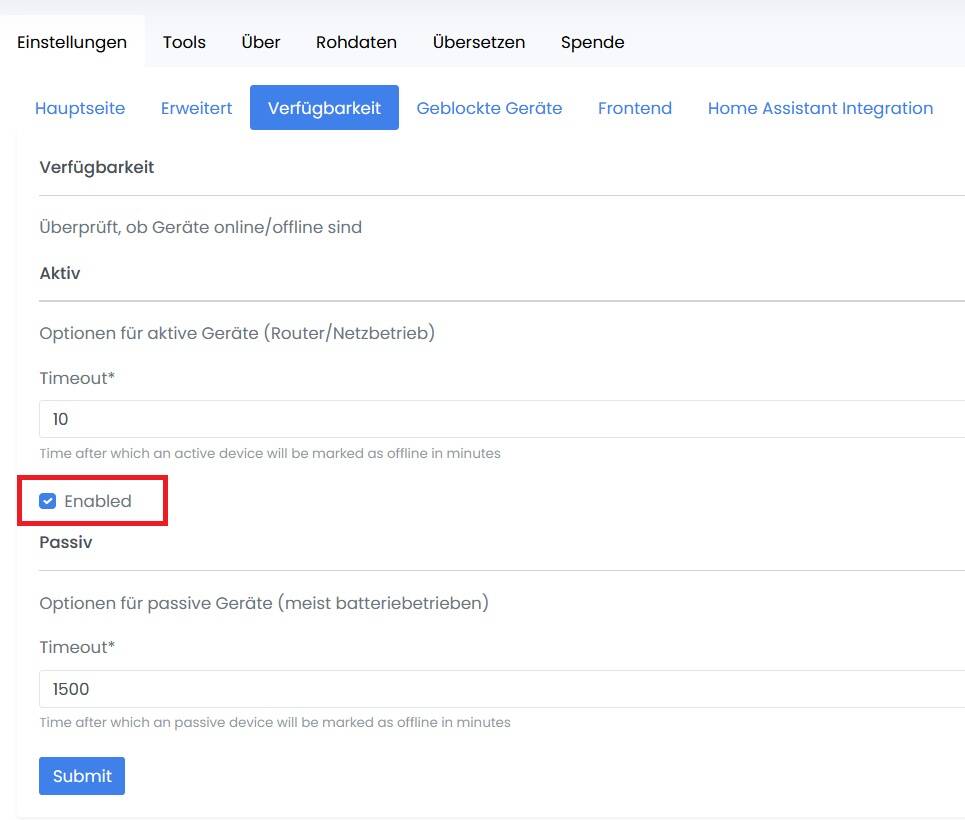The image size is (965, 820).
Task: Click the Timeout label under Aktiv
Action: [x=76, y=378]
